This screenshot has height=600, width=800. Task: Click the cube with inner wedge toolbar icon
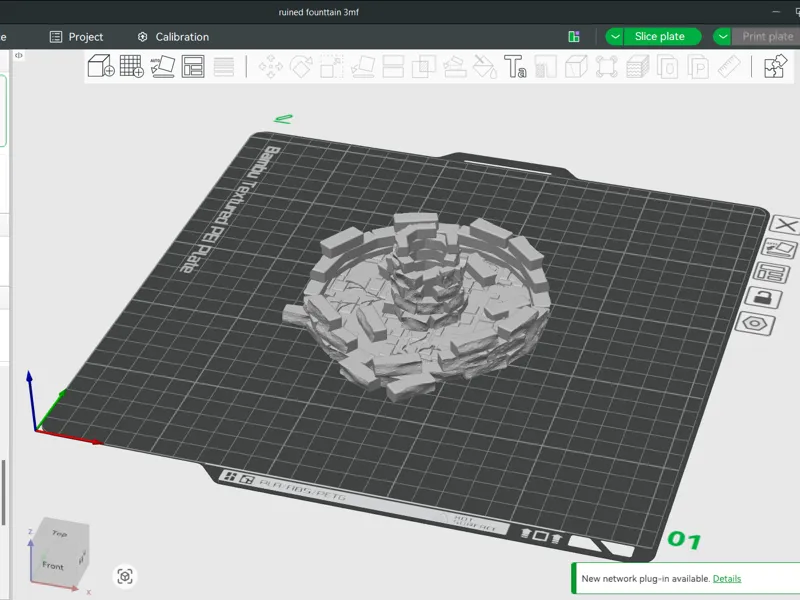pyautogui.click(x=576, y=67)
